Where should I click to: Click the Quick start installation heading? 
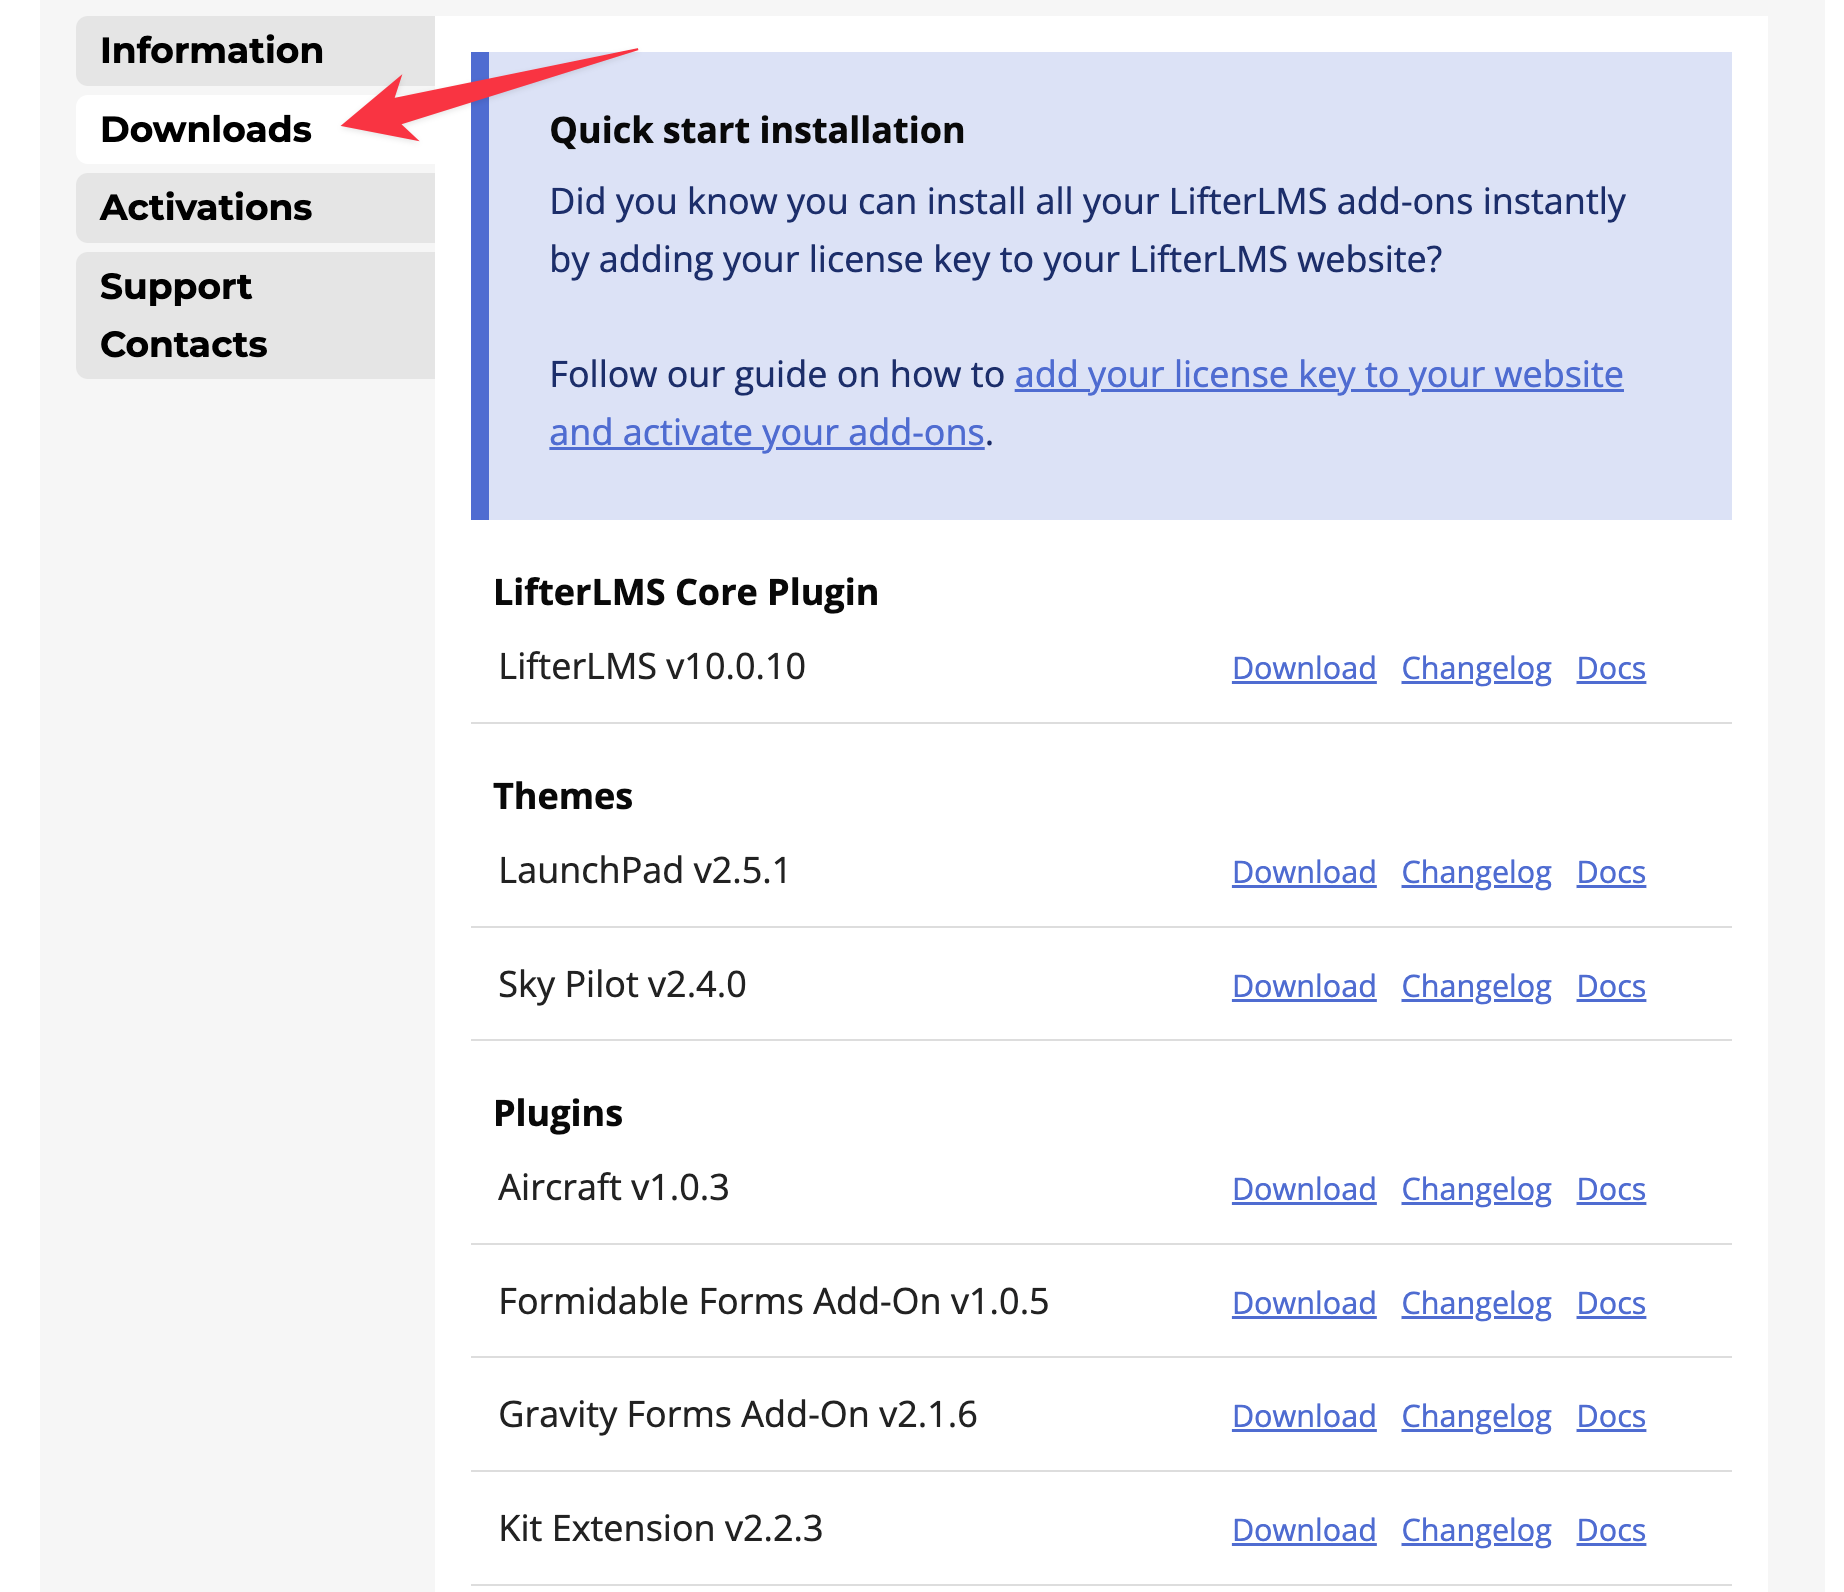(757, 131)
